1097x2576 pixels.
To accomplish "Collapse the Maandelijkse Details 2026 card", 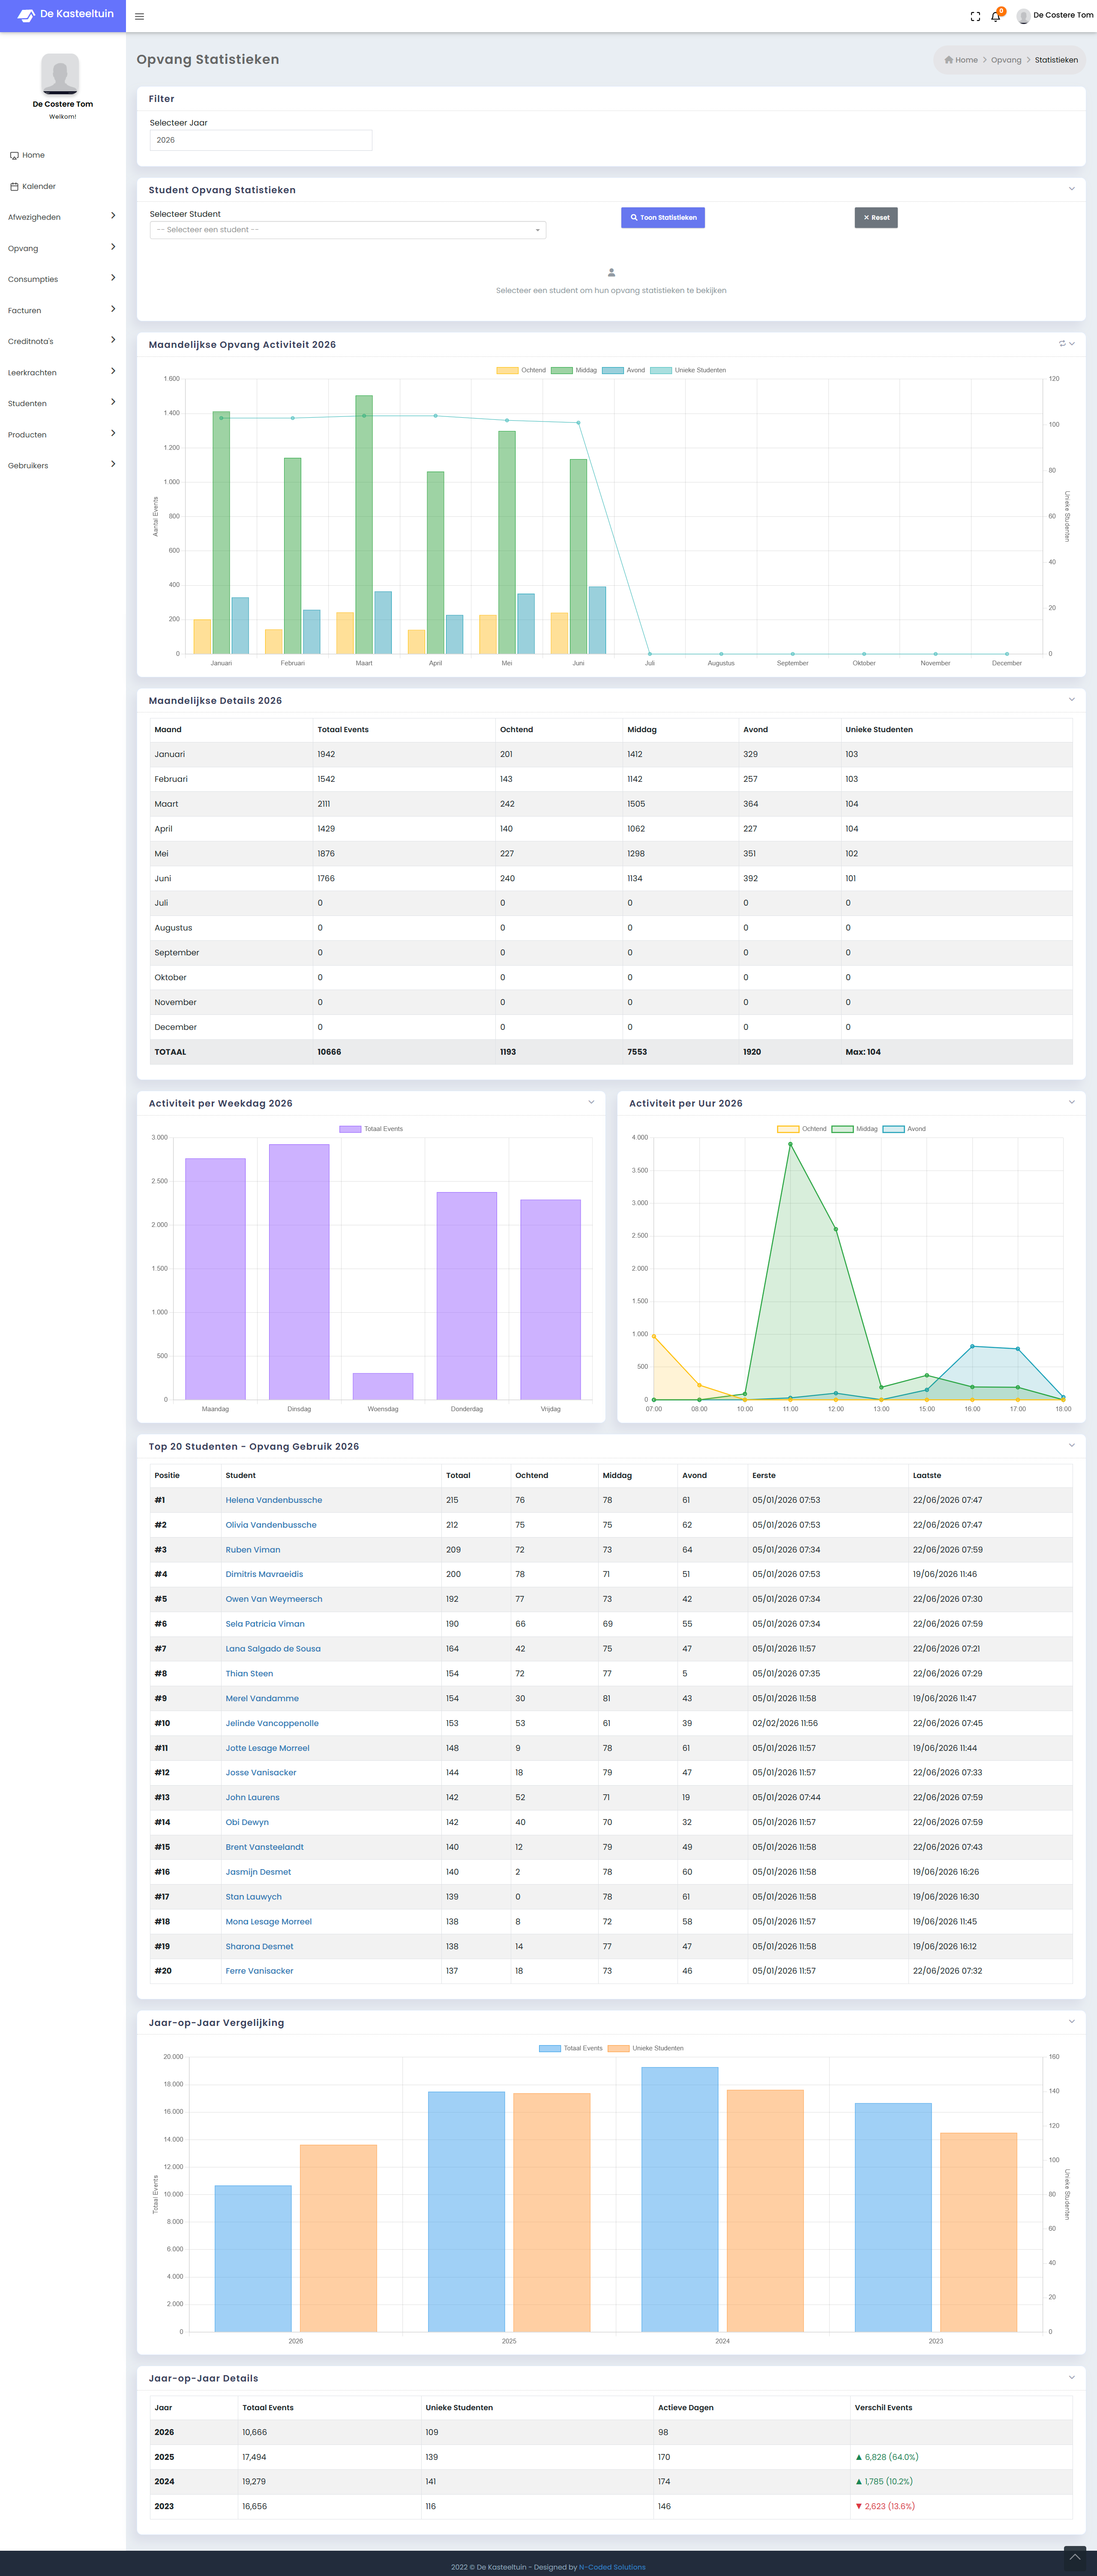I will pyautogui.click(x=1072, y=700).
